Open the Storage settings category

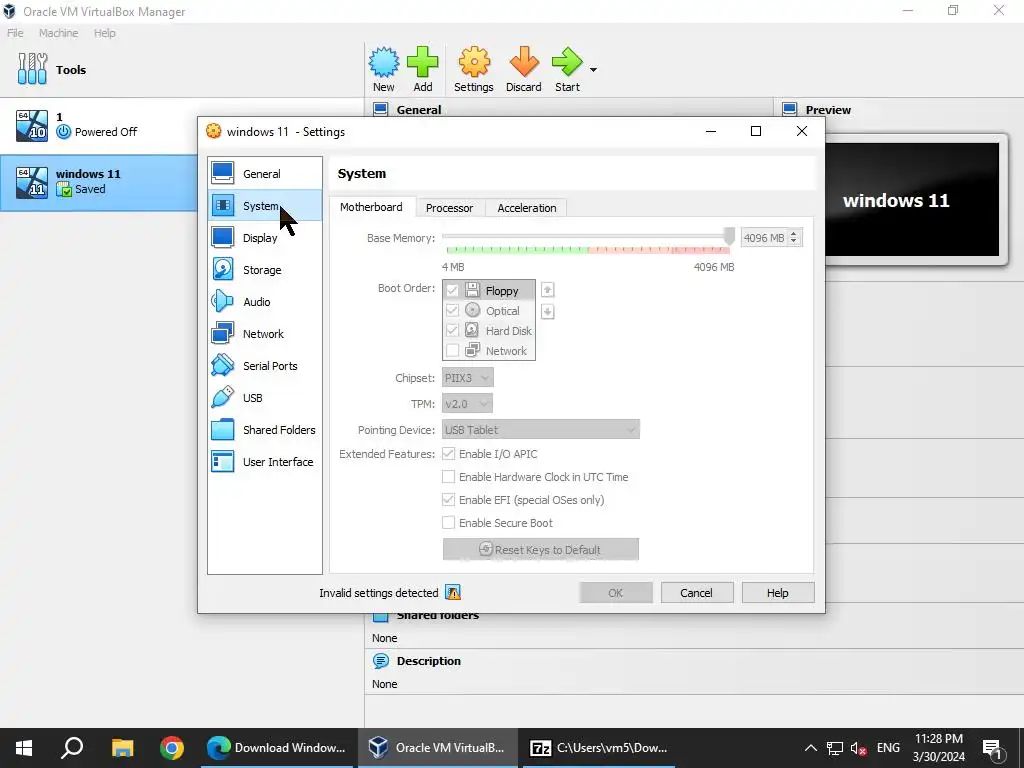point(264,270)
